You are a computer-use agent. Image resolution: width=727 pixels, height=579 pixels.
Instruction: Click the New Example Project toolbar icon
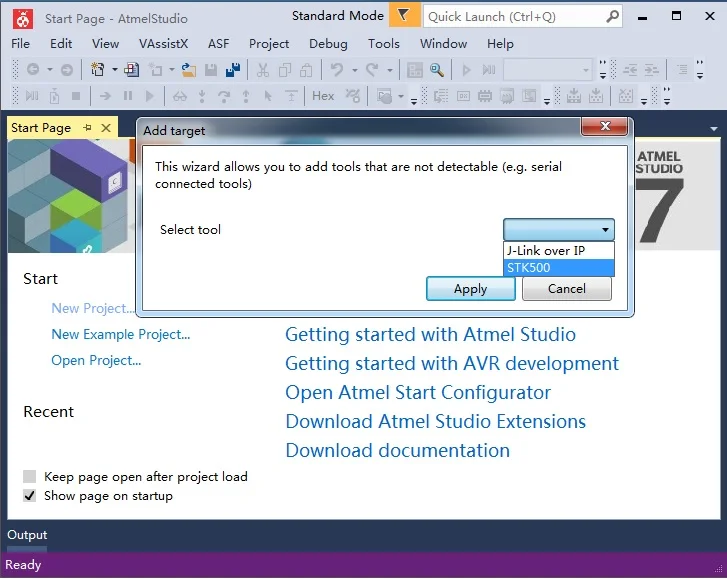point(132,70)
